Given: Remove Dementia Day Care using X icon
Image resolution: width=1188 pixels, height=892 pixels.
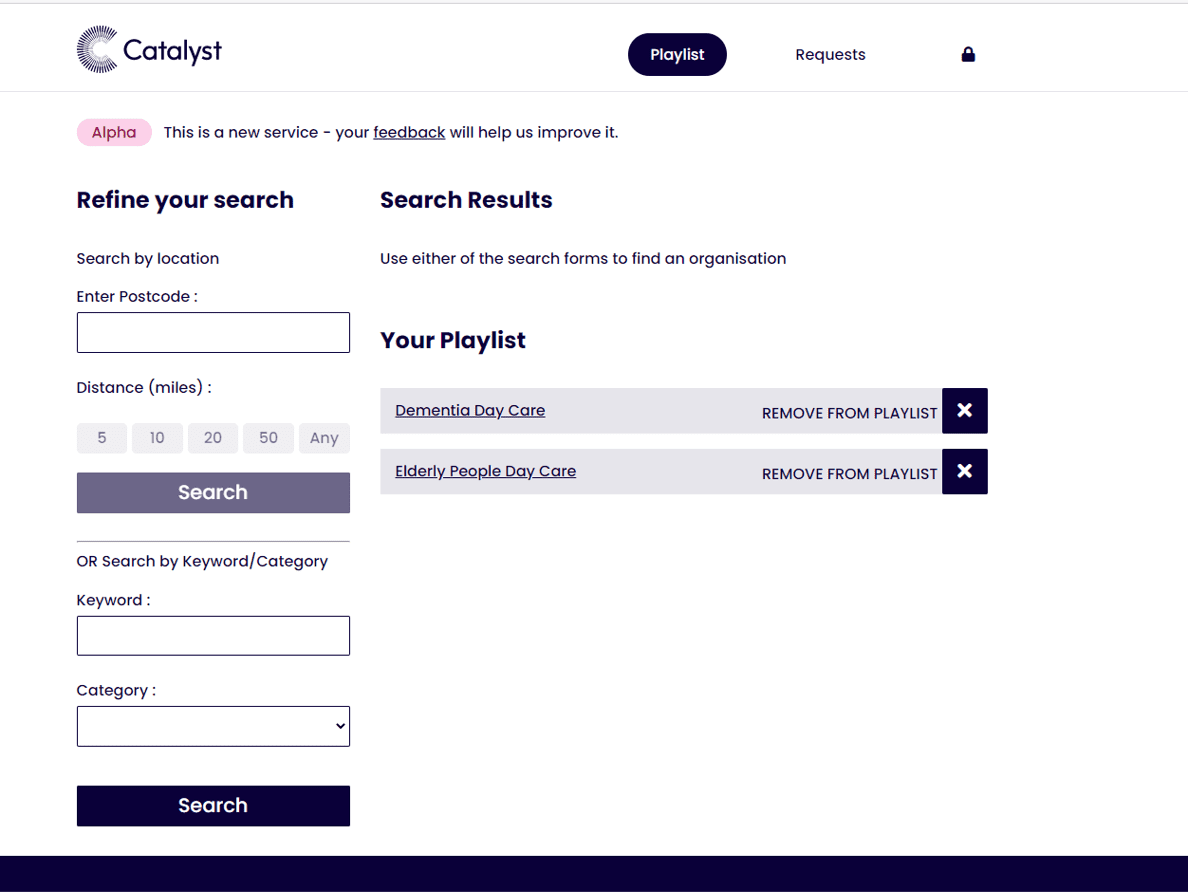Looking at the screenshot, I should (964, 411).
